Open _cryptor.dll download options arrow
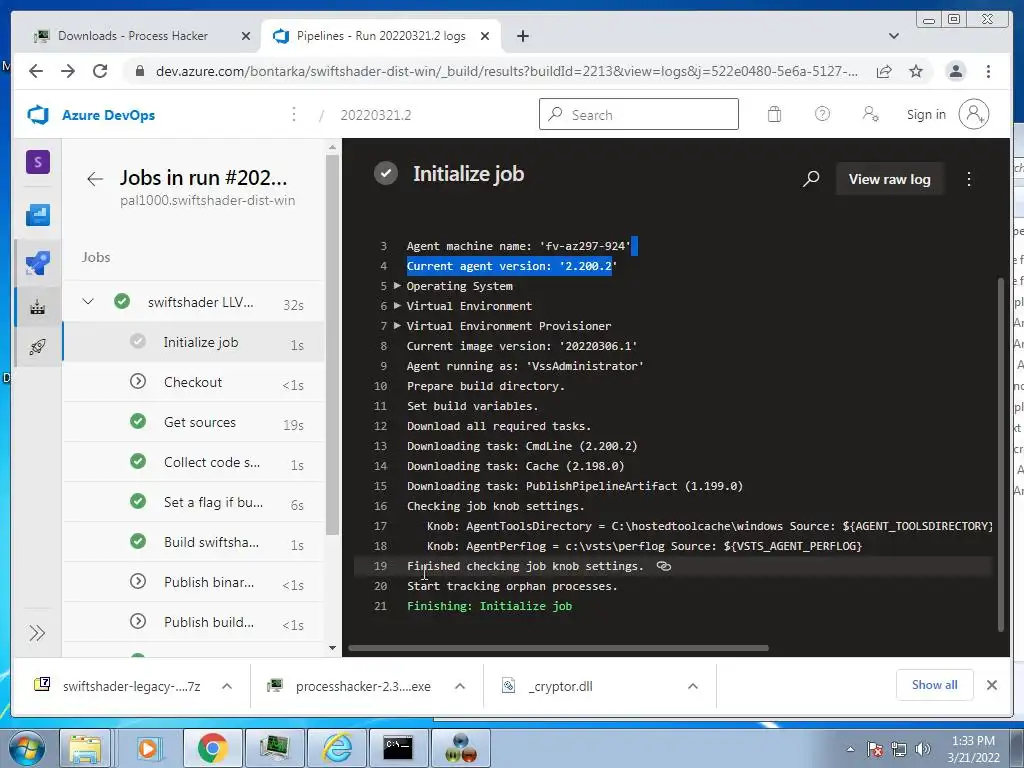Screen dimensions: 1024x768 click(693, 686)
